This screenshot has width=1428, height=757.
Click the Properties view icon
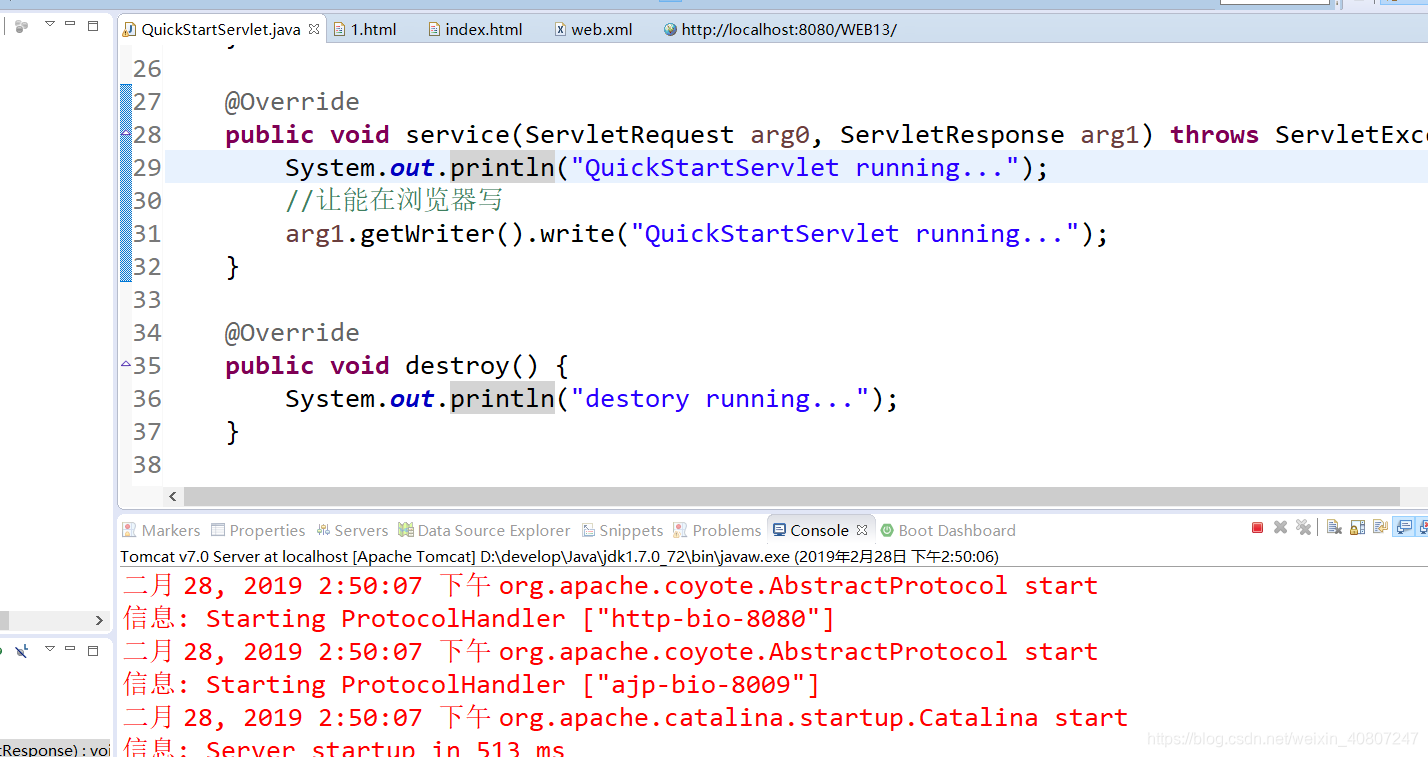coord(217,530)
